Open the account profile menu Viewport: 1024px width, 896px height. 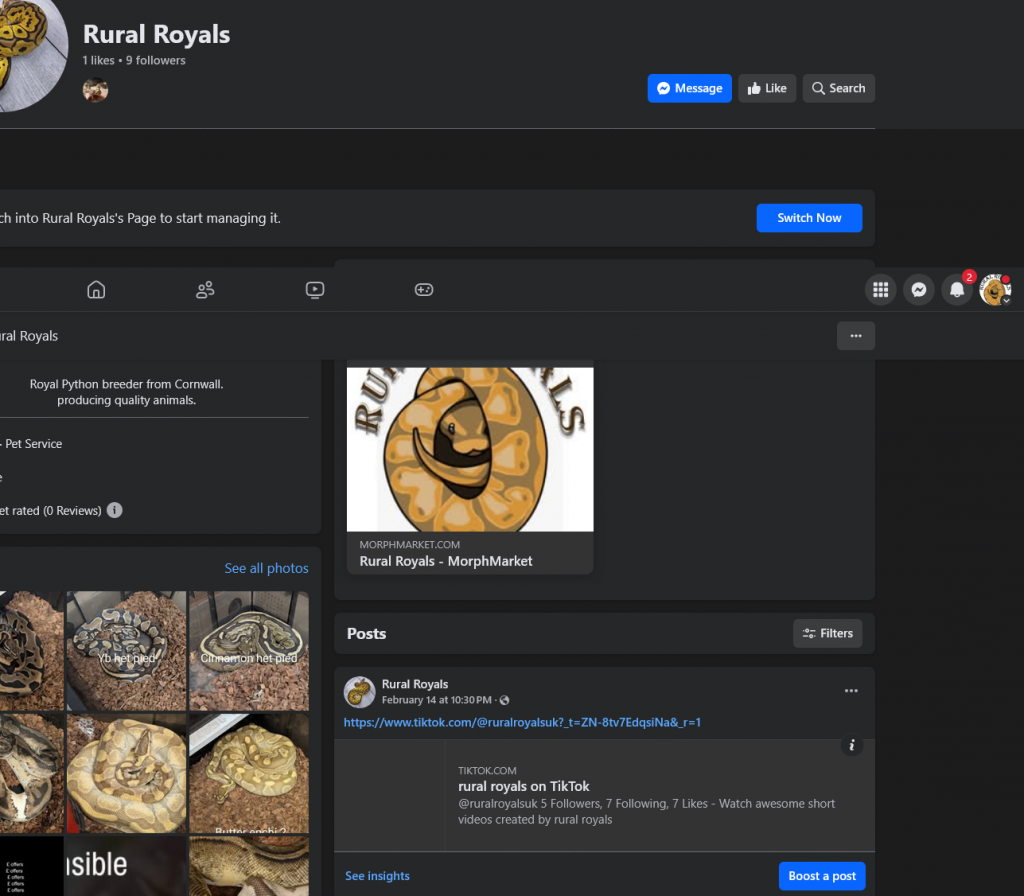pos(995,289)
